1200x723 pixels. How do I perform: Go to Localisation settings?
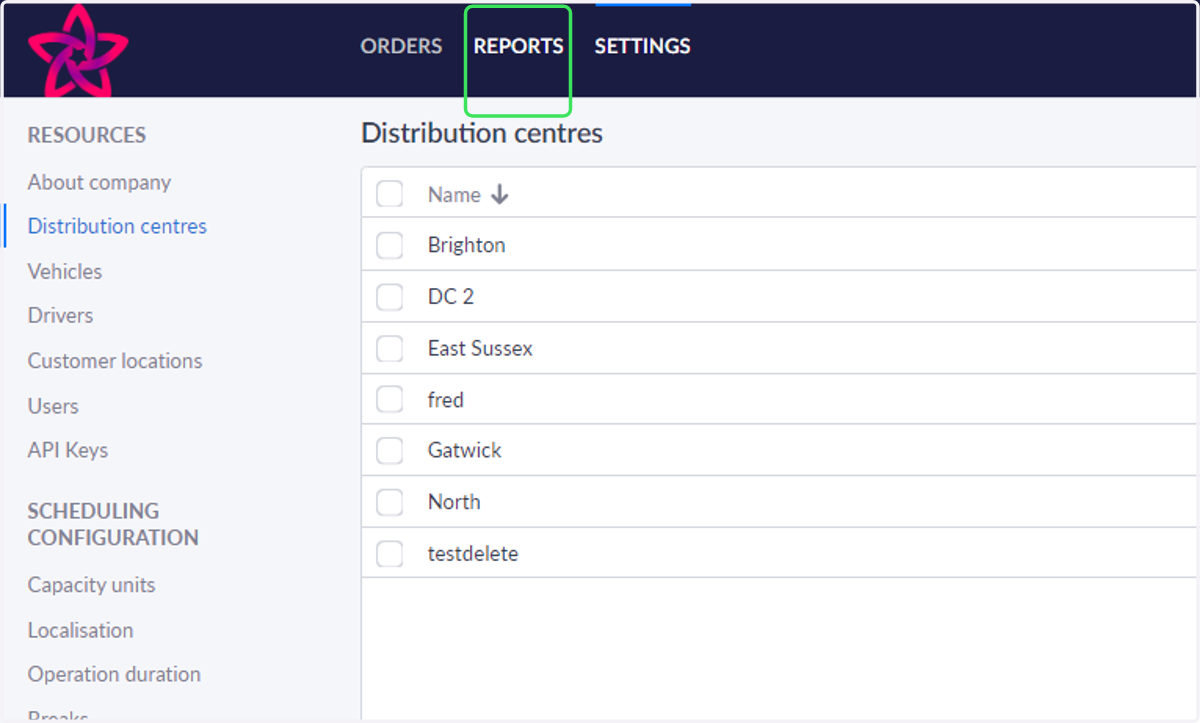80,630
